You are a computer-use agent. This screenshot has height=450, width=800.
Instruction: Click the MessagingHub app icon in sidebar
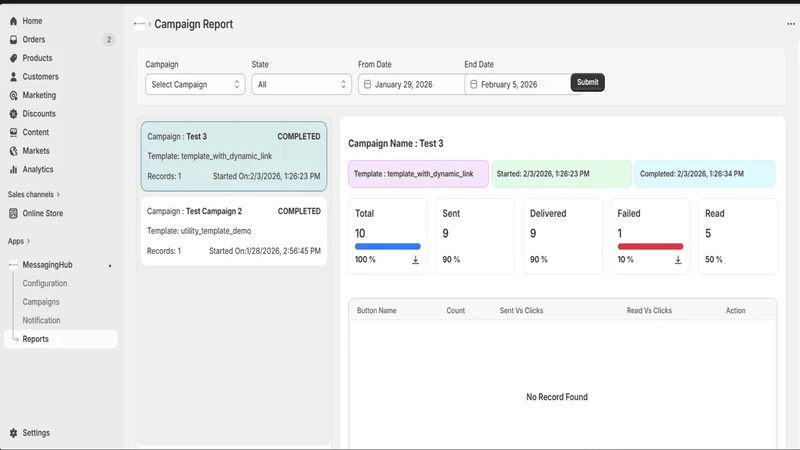pos(13,265)
